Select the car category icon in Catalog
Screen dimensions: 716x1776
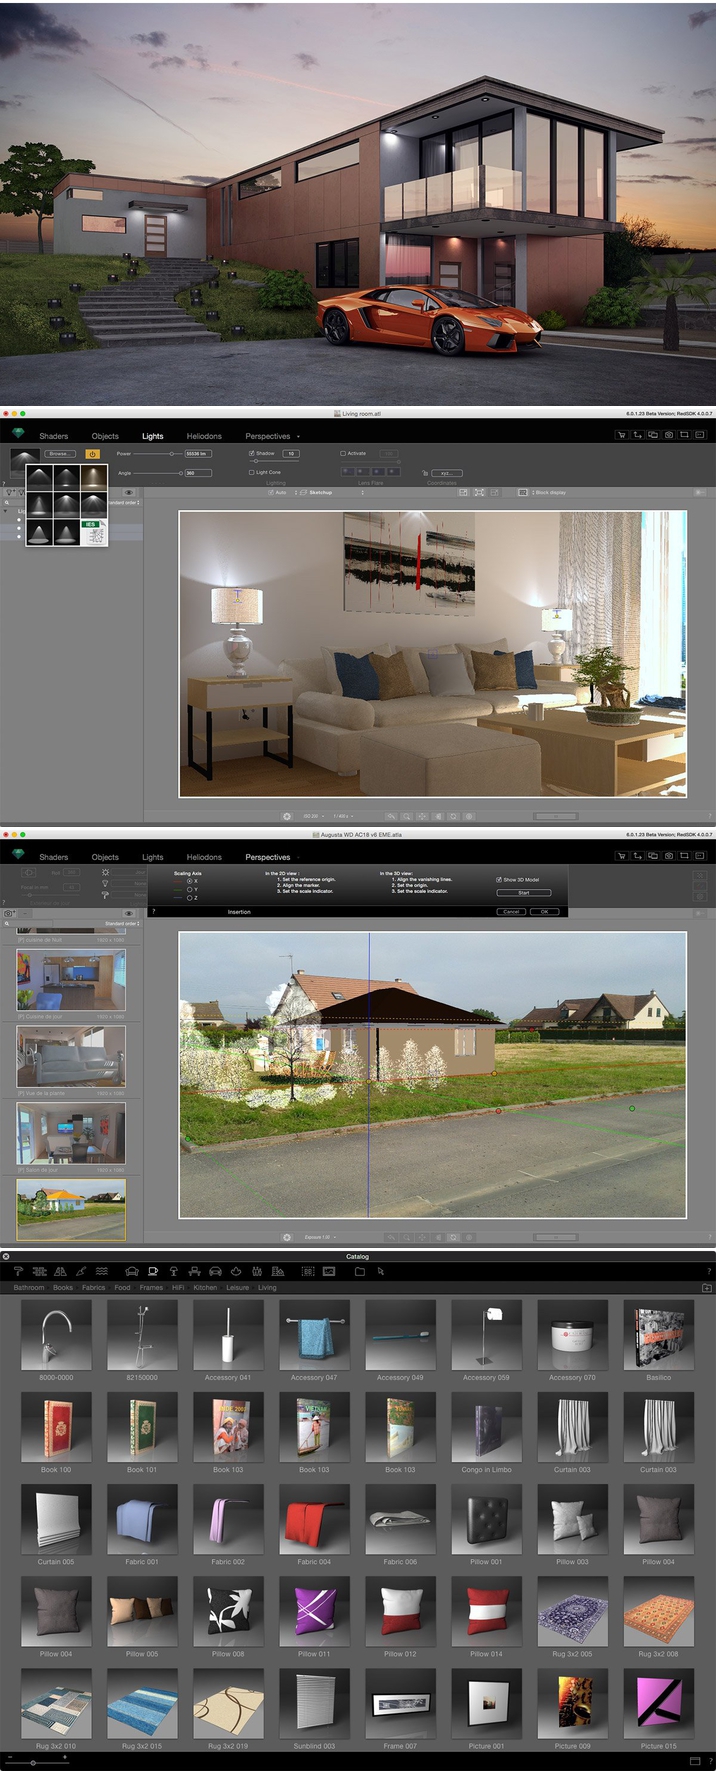(215, 1271)
